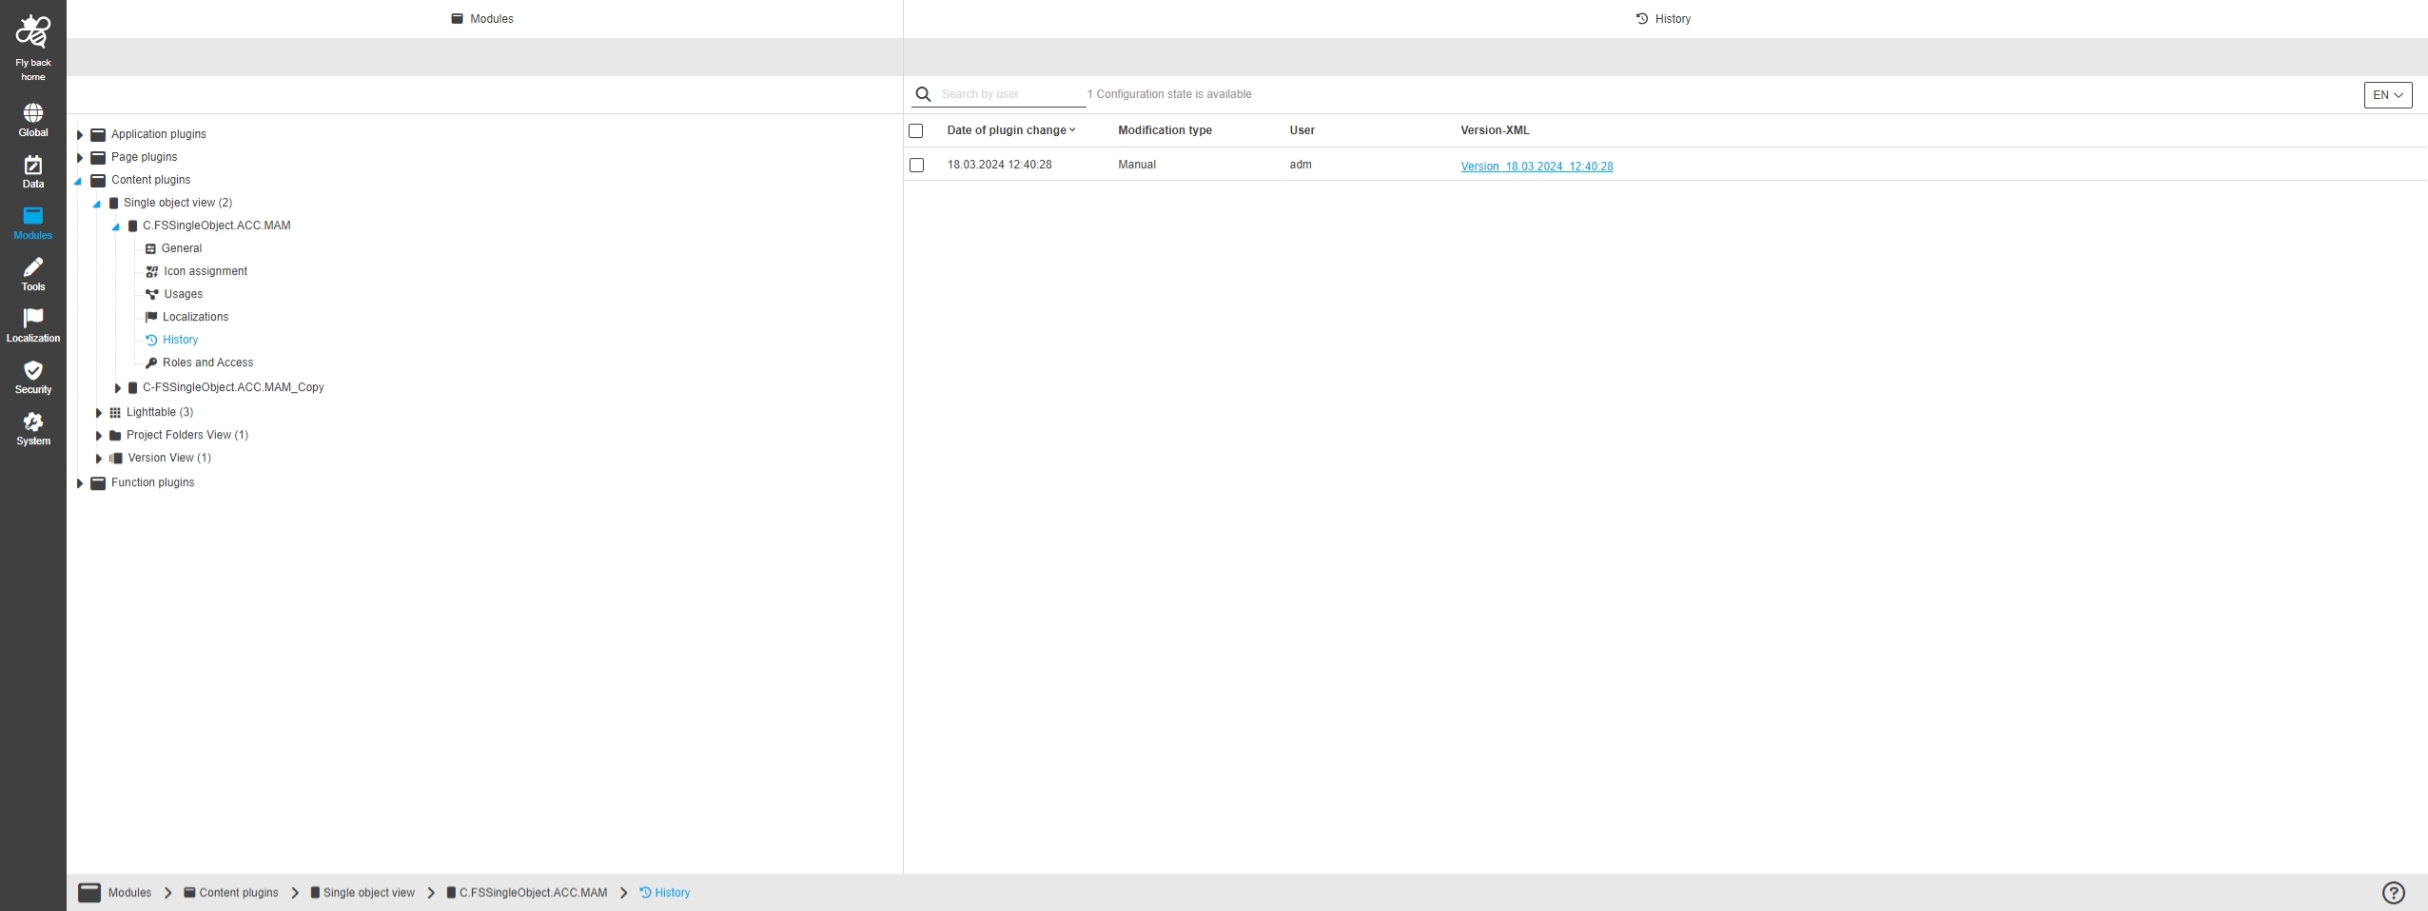Select Roles and Access tree item
This screenshot has height=911, width=2428.
(x=207, y=363)
